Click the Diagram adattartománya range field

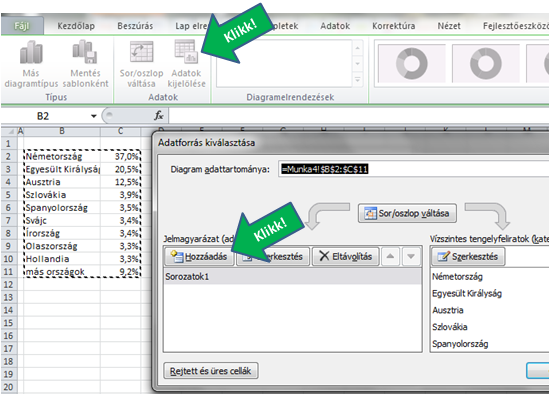[x=413, y=169]
